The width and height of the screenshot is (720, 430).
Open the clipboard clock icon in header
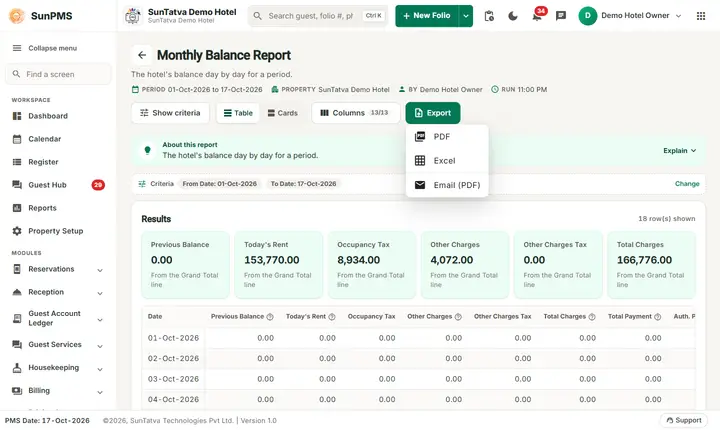(x=489, y=16)
